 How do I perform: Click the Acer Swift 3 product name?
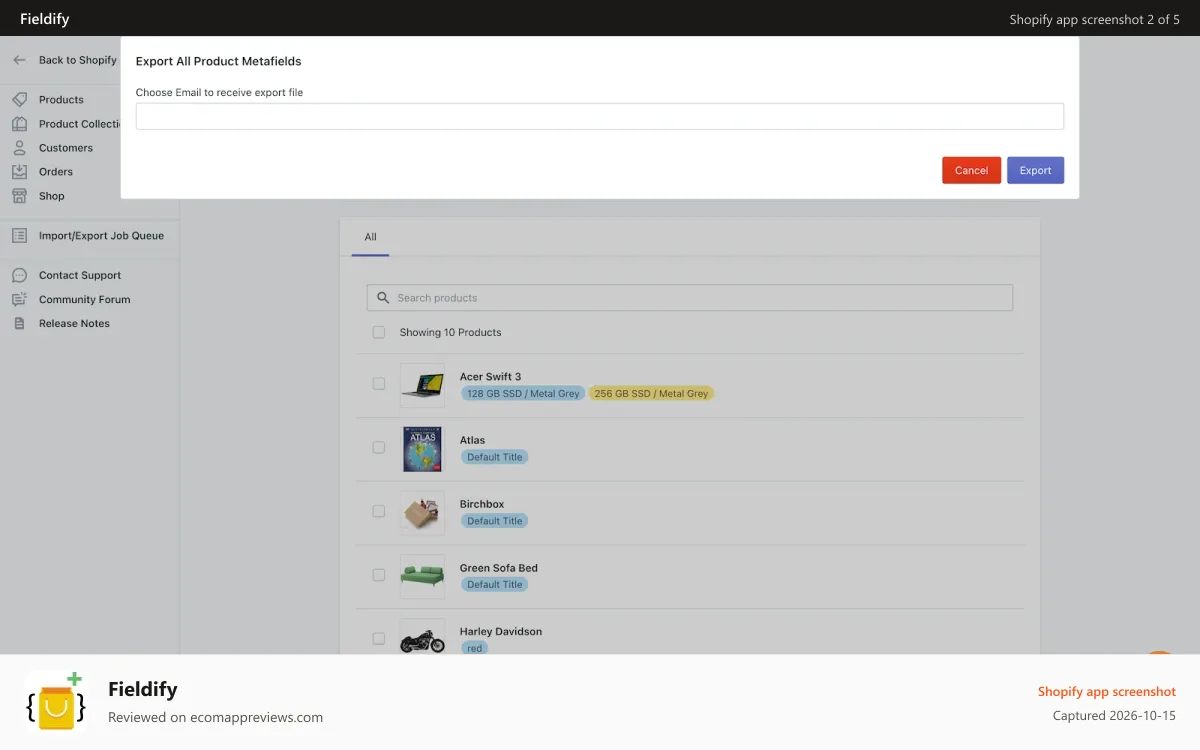[490, 377]
